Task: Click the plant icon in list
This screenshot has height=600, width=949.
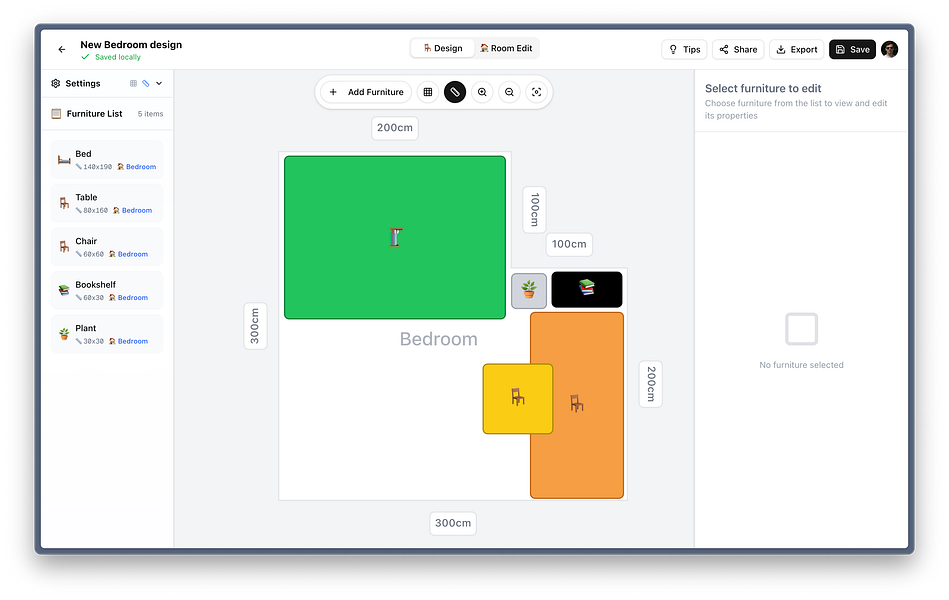Action: pos(64,334)
